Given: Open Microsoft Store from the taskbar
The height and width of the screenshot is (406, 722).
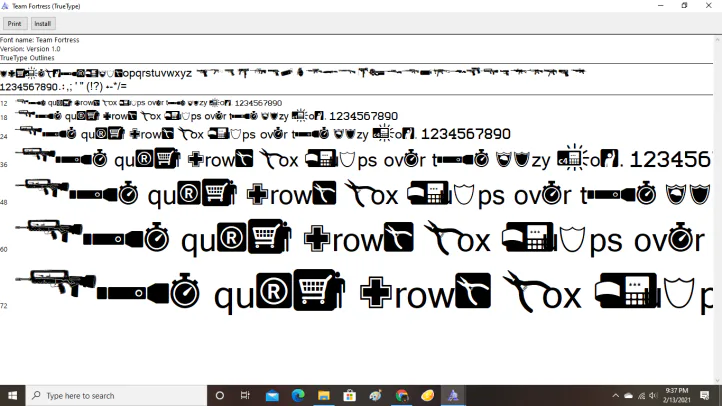Looking at the screenshot, I should (x=349, y=395).
